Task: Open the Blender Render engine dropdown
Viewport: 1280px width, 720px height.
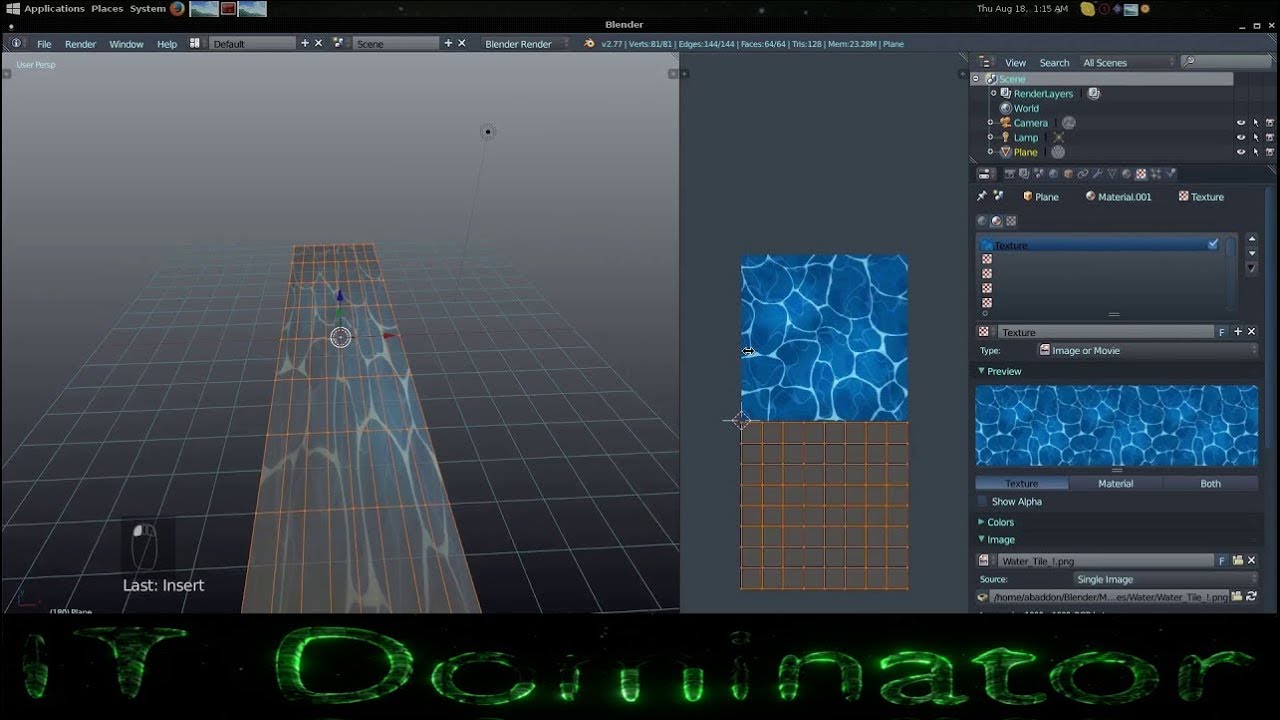Action: [x=526, y=44]
